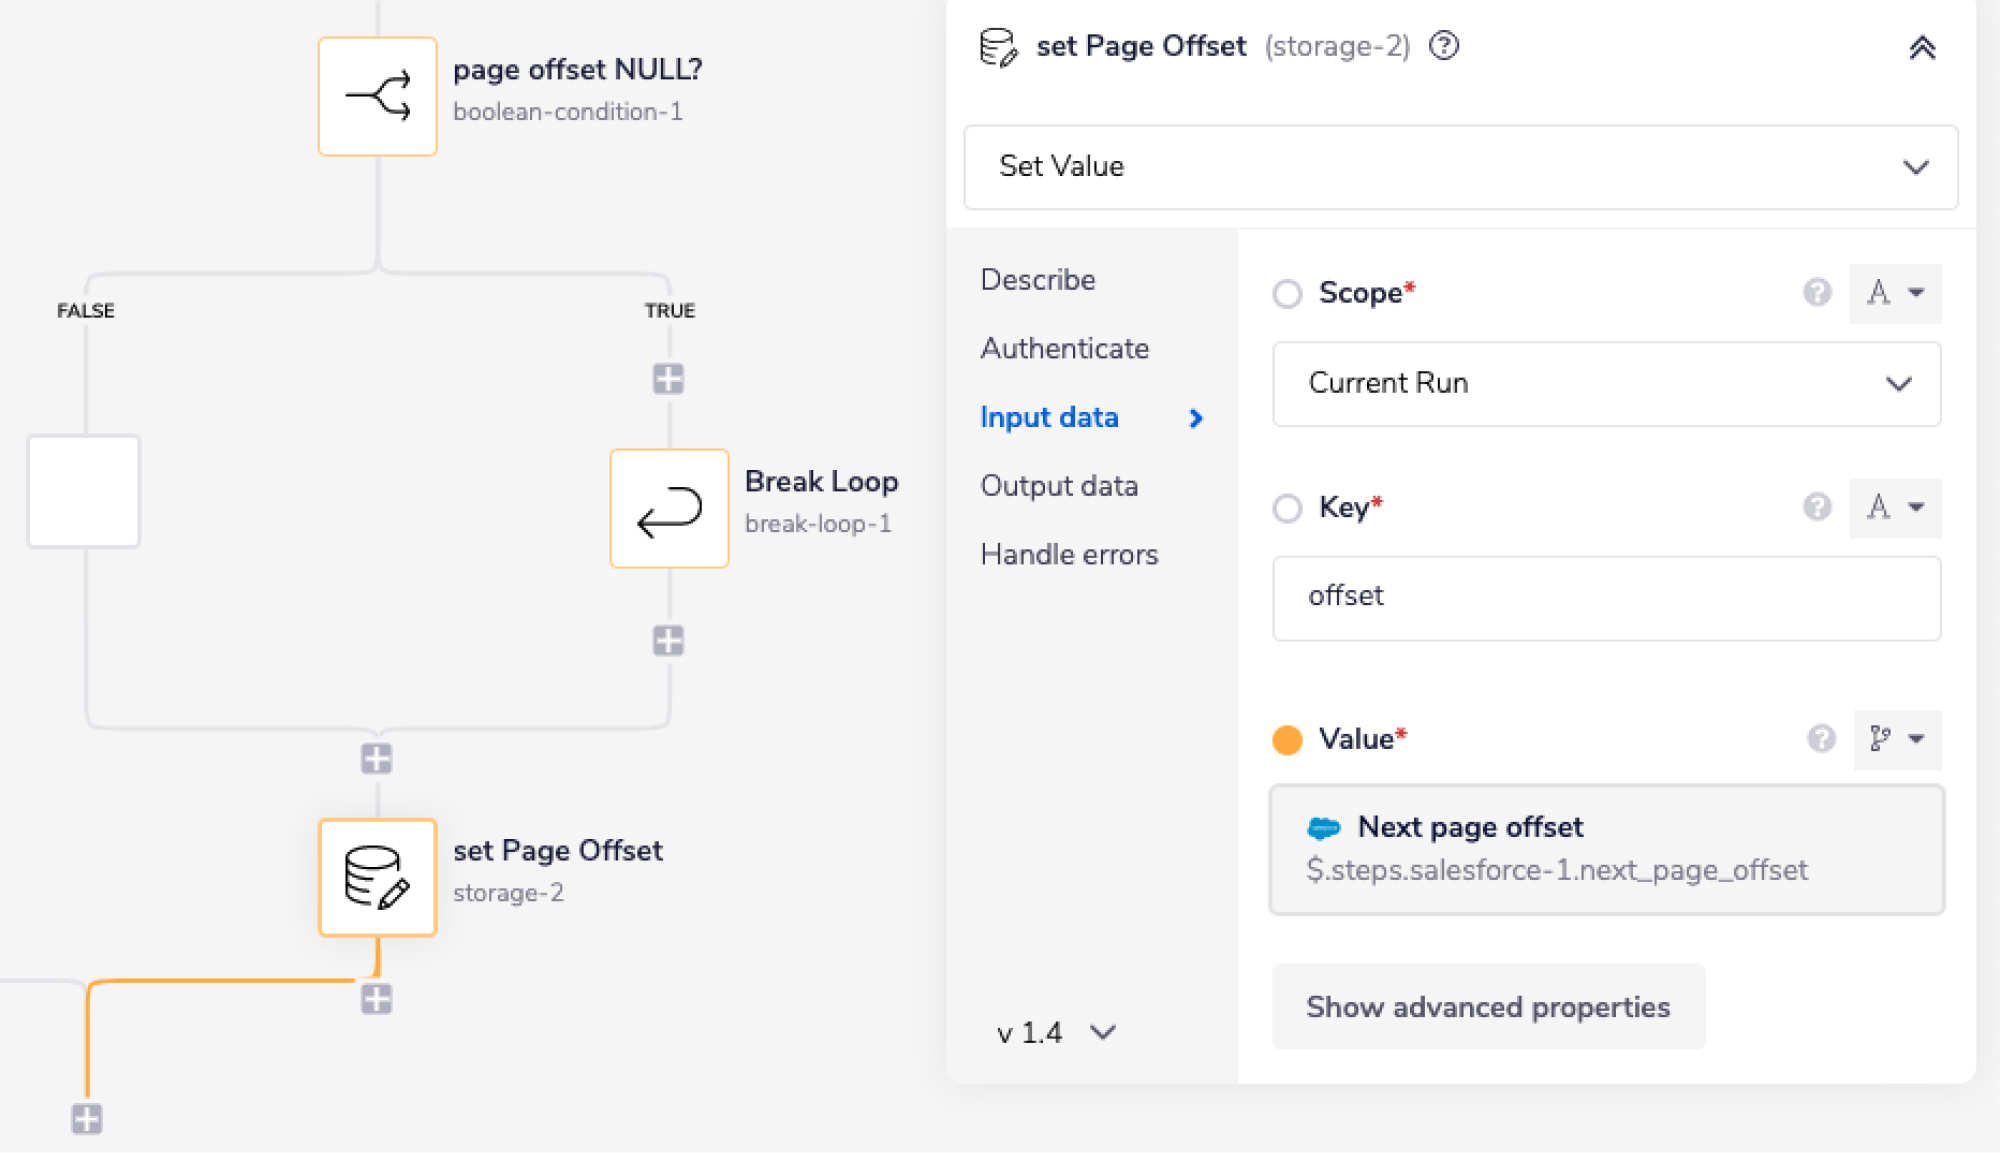Switch to the Output data tab
This screenshot has width=2000, height=1153.
point(1059,486)
